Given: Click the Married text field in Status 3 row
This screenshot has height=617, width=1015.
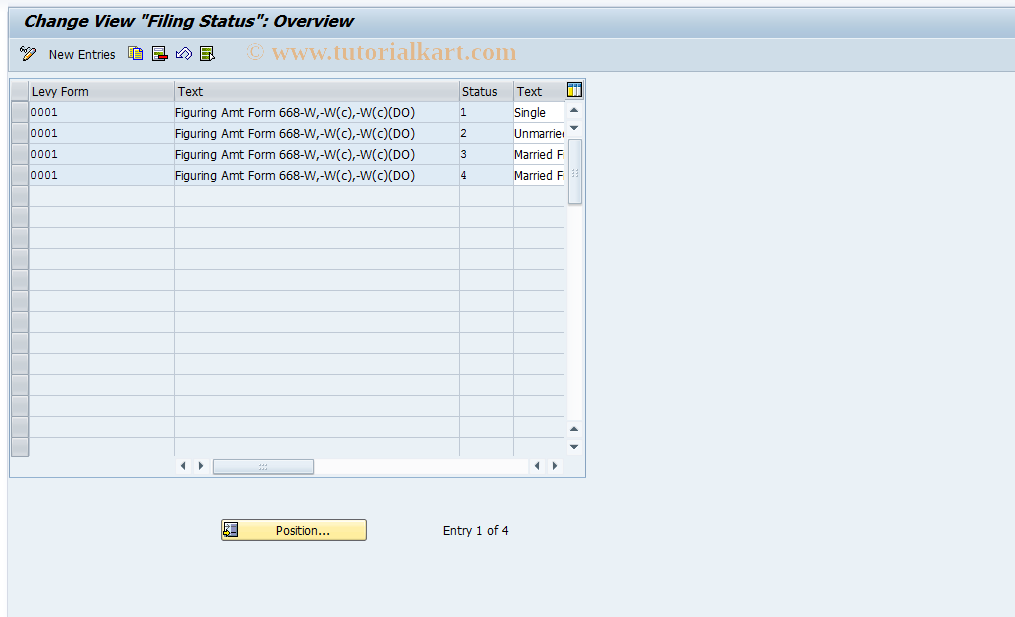Looking at the screenshot, I should click(x=539, y=154).
